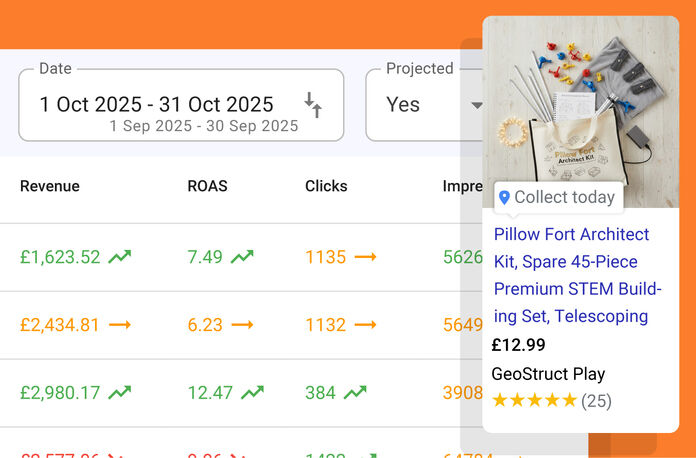696x458 pixels.
Task: Click trend icon beside 12.47 ROAS
Action: tap(252, 393)
